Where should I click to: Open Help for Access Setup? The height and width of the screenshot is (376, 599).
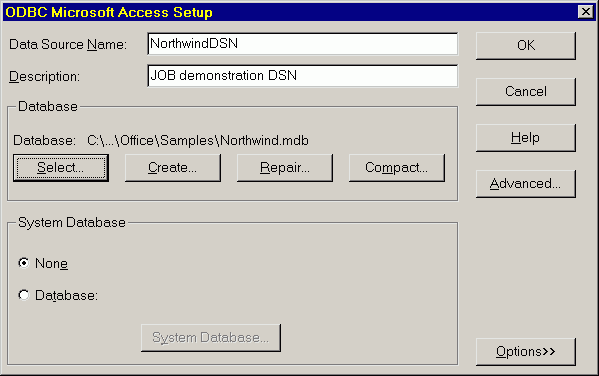coord(526,138)
